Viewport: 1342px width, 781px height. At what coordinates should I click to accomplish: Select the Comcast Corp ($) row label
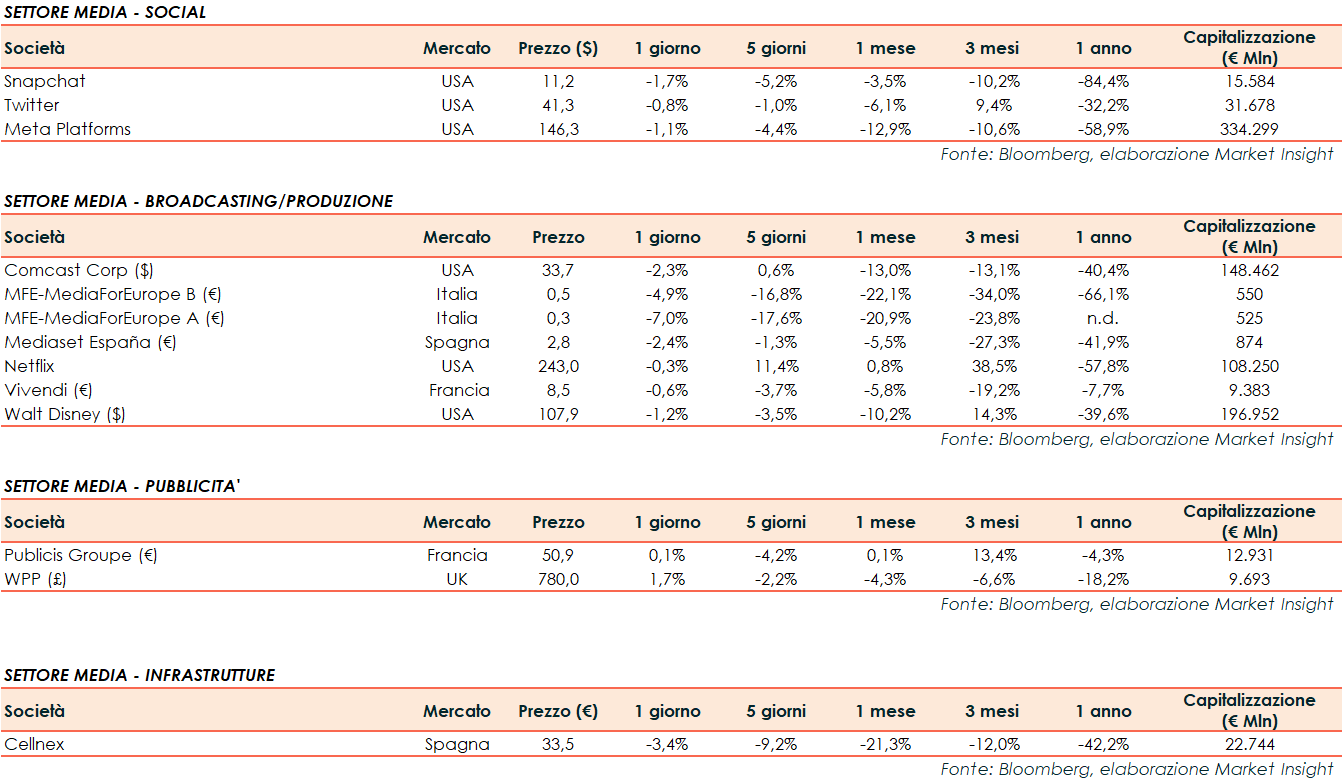[79, 270]
